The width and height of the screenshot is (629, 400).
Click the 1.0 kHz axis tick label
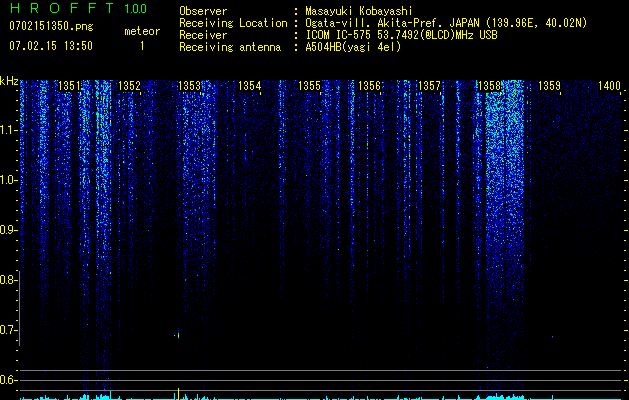pos(8,180)
